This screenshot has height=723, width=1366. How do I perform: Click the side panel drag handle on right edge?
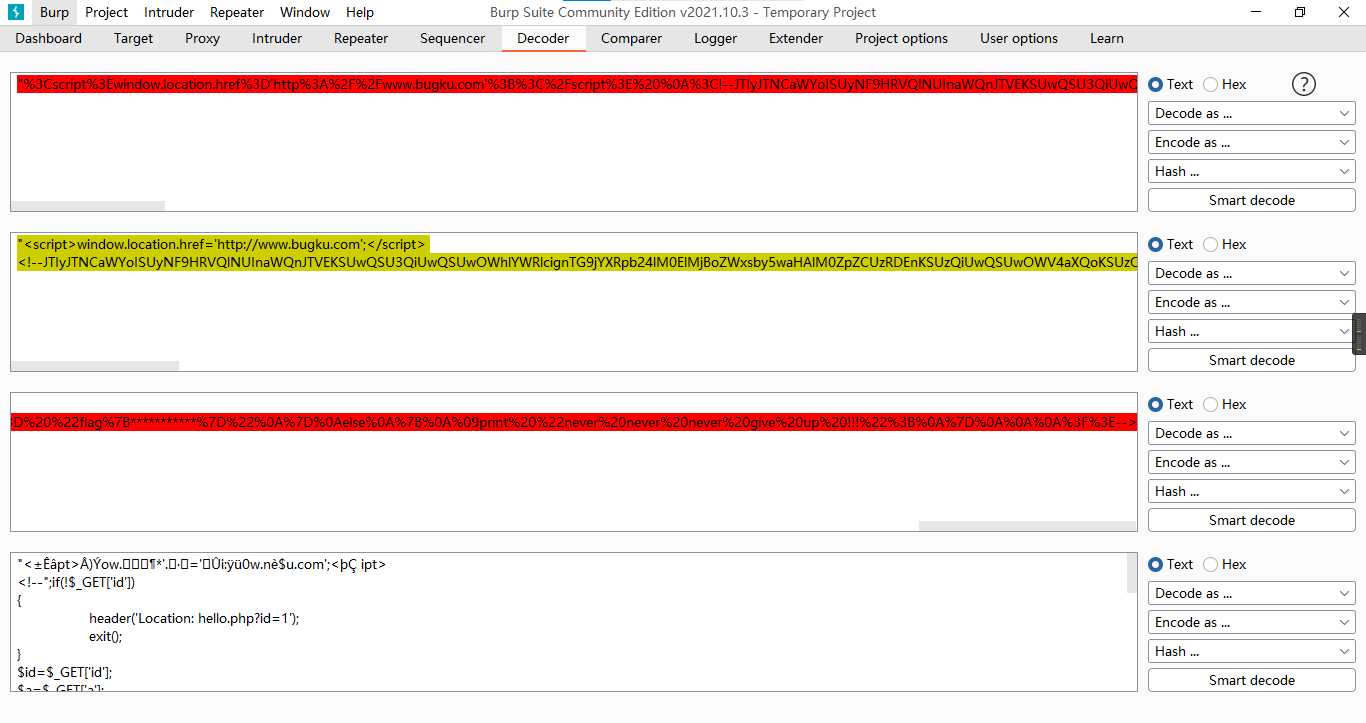1359,334
